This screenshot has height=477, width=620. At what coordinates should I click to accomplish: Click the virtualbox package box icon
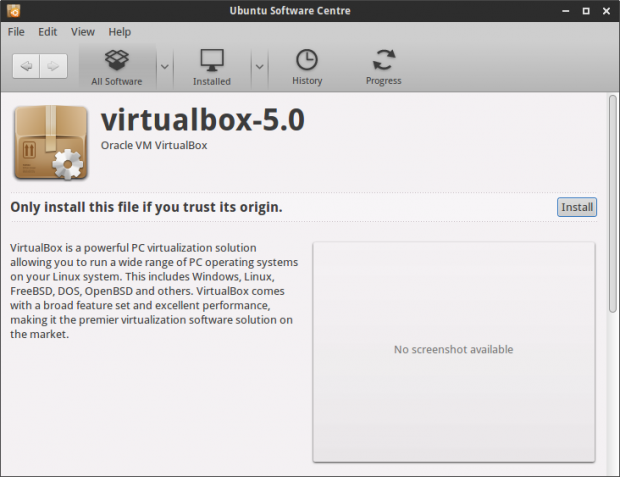(x=51, y=143)
